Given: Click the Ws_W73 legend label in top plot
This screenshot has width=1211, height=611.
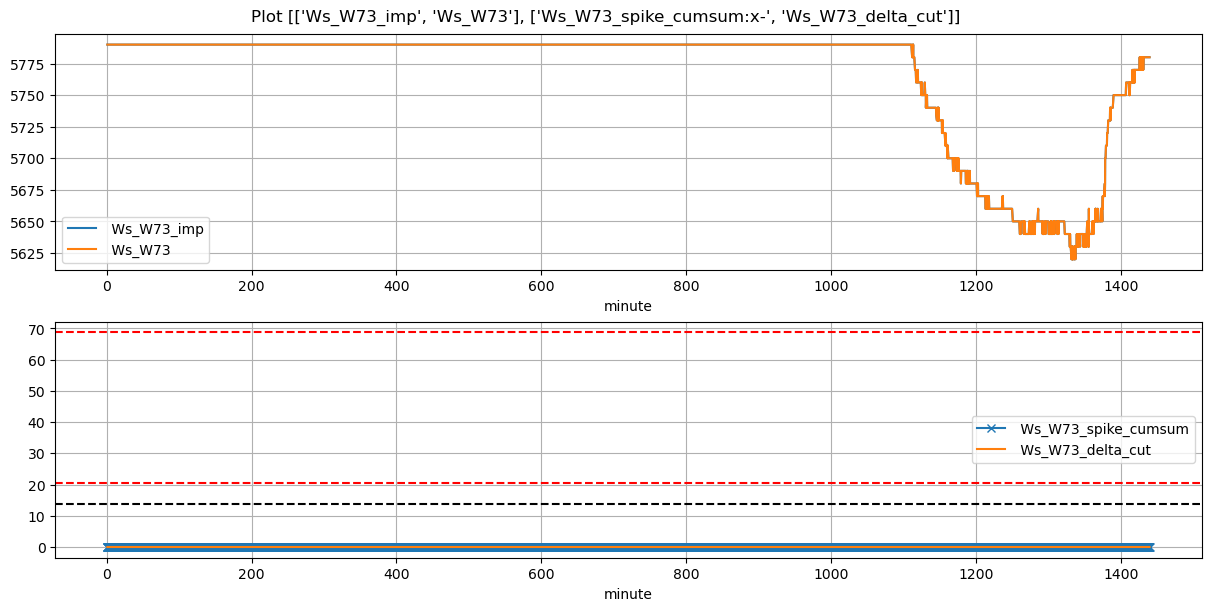Looking at the screenshot, I should (x=139, y=250).
